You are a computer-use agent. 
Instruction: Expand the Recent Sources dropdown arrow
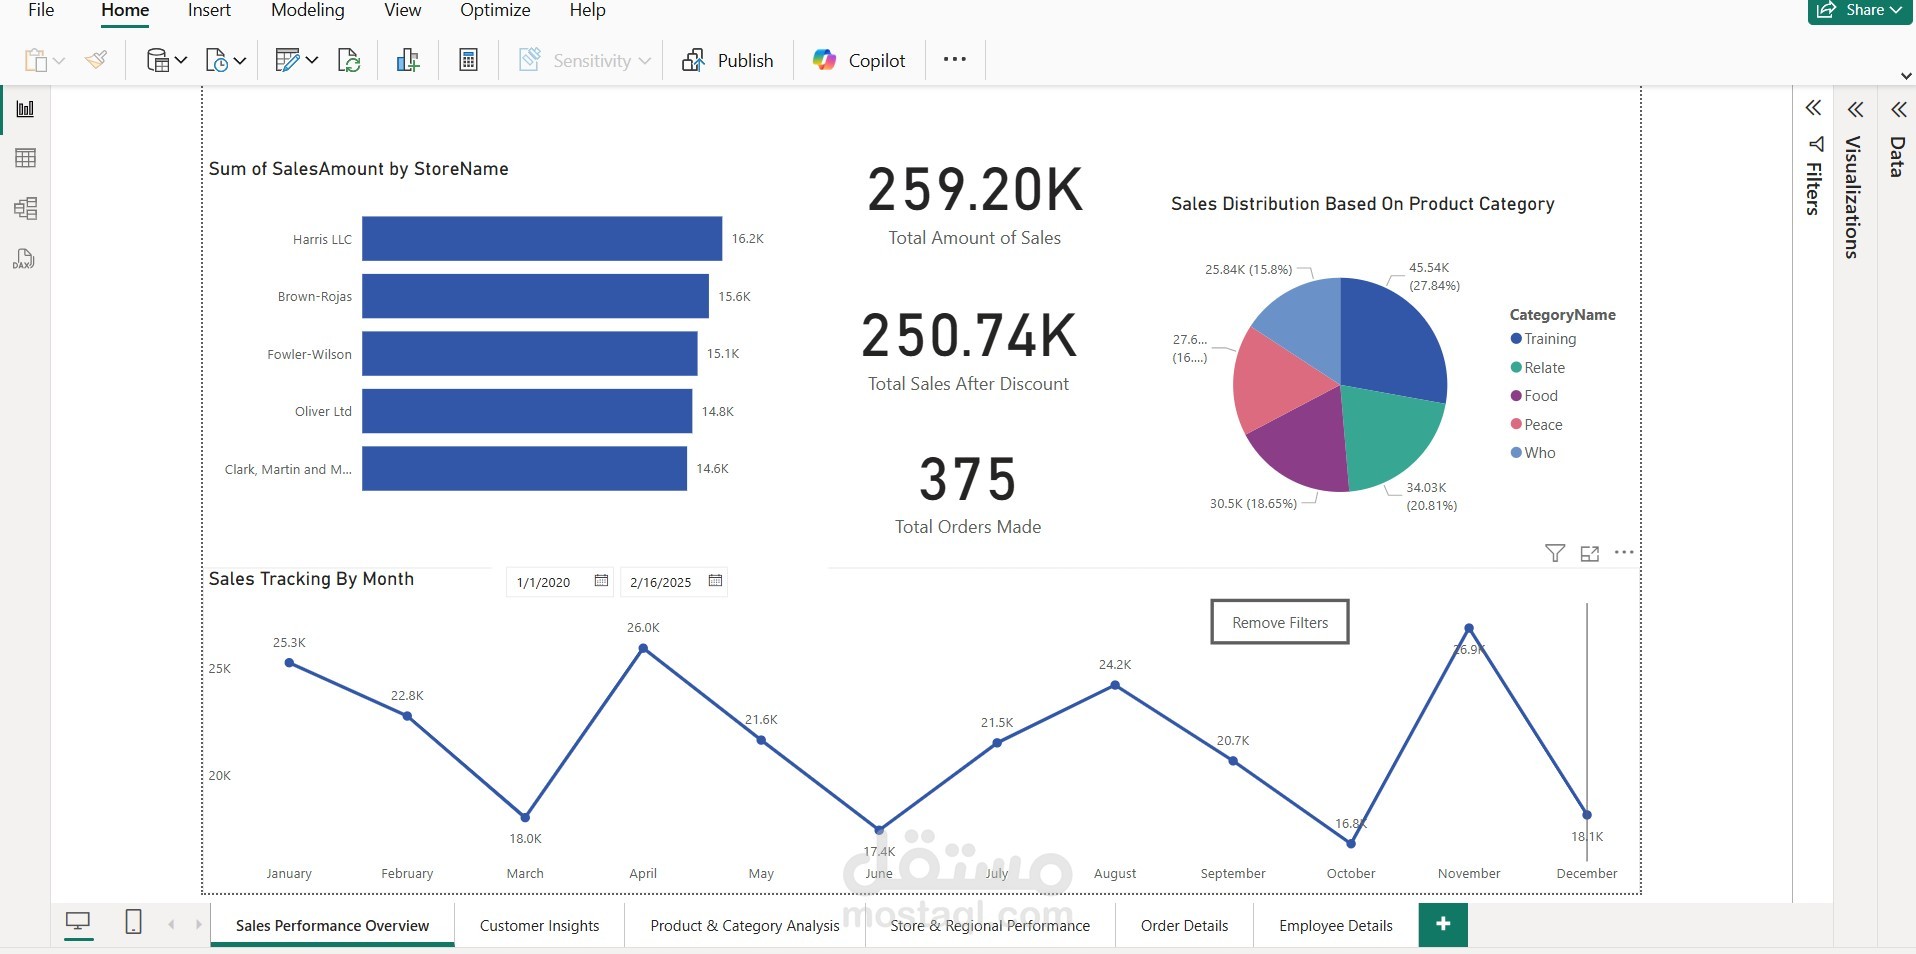click(240, 61)
